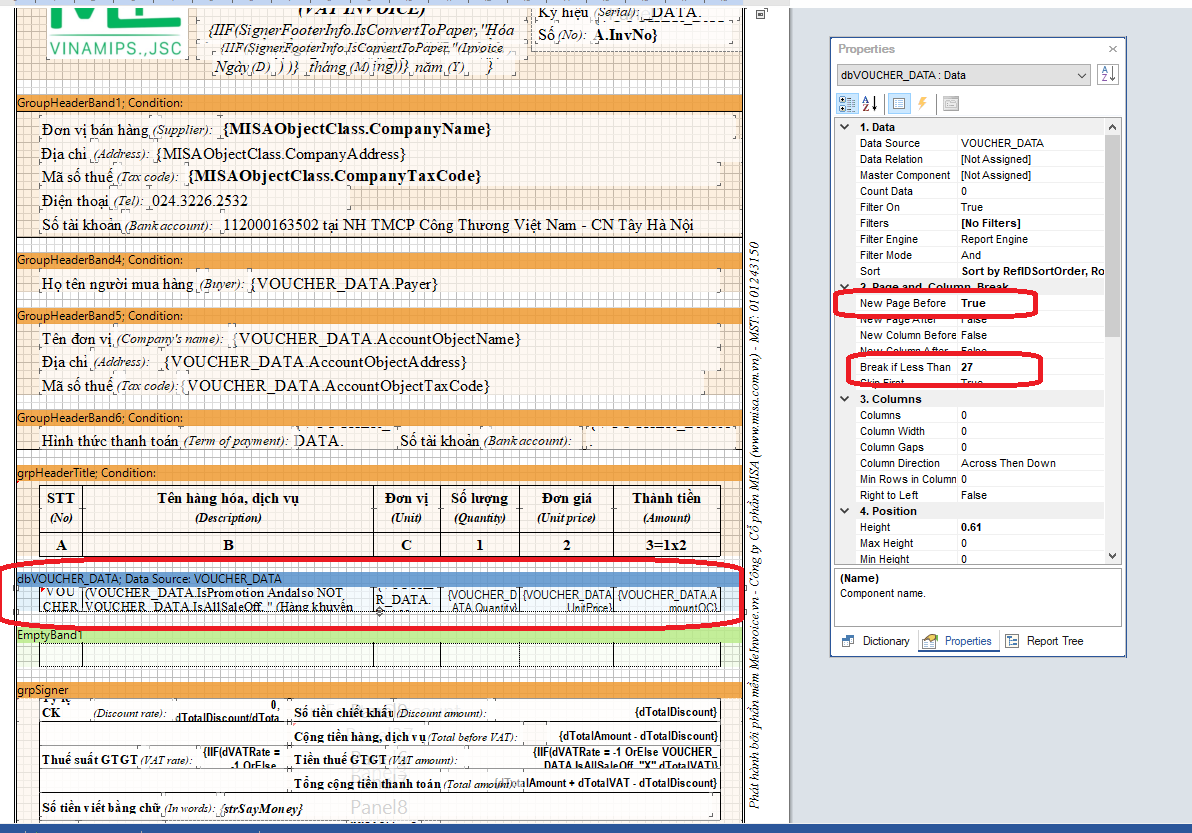Switch Properties grid to Categorized view
The image size is (1192, 833).
847,103
